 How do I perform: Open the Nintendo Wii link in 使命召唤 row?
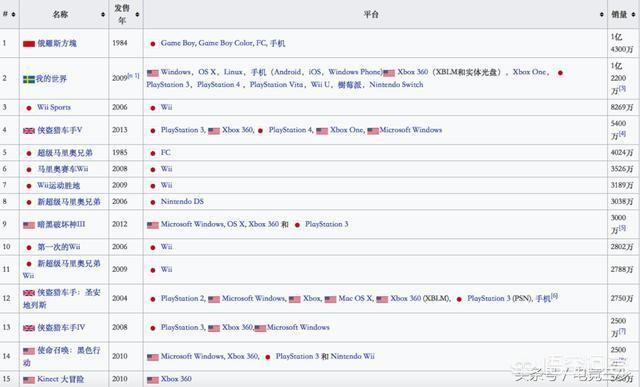coord(353,356)
